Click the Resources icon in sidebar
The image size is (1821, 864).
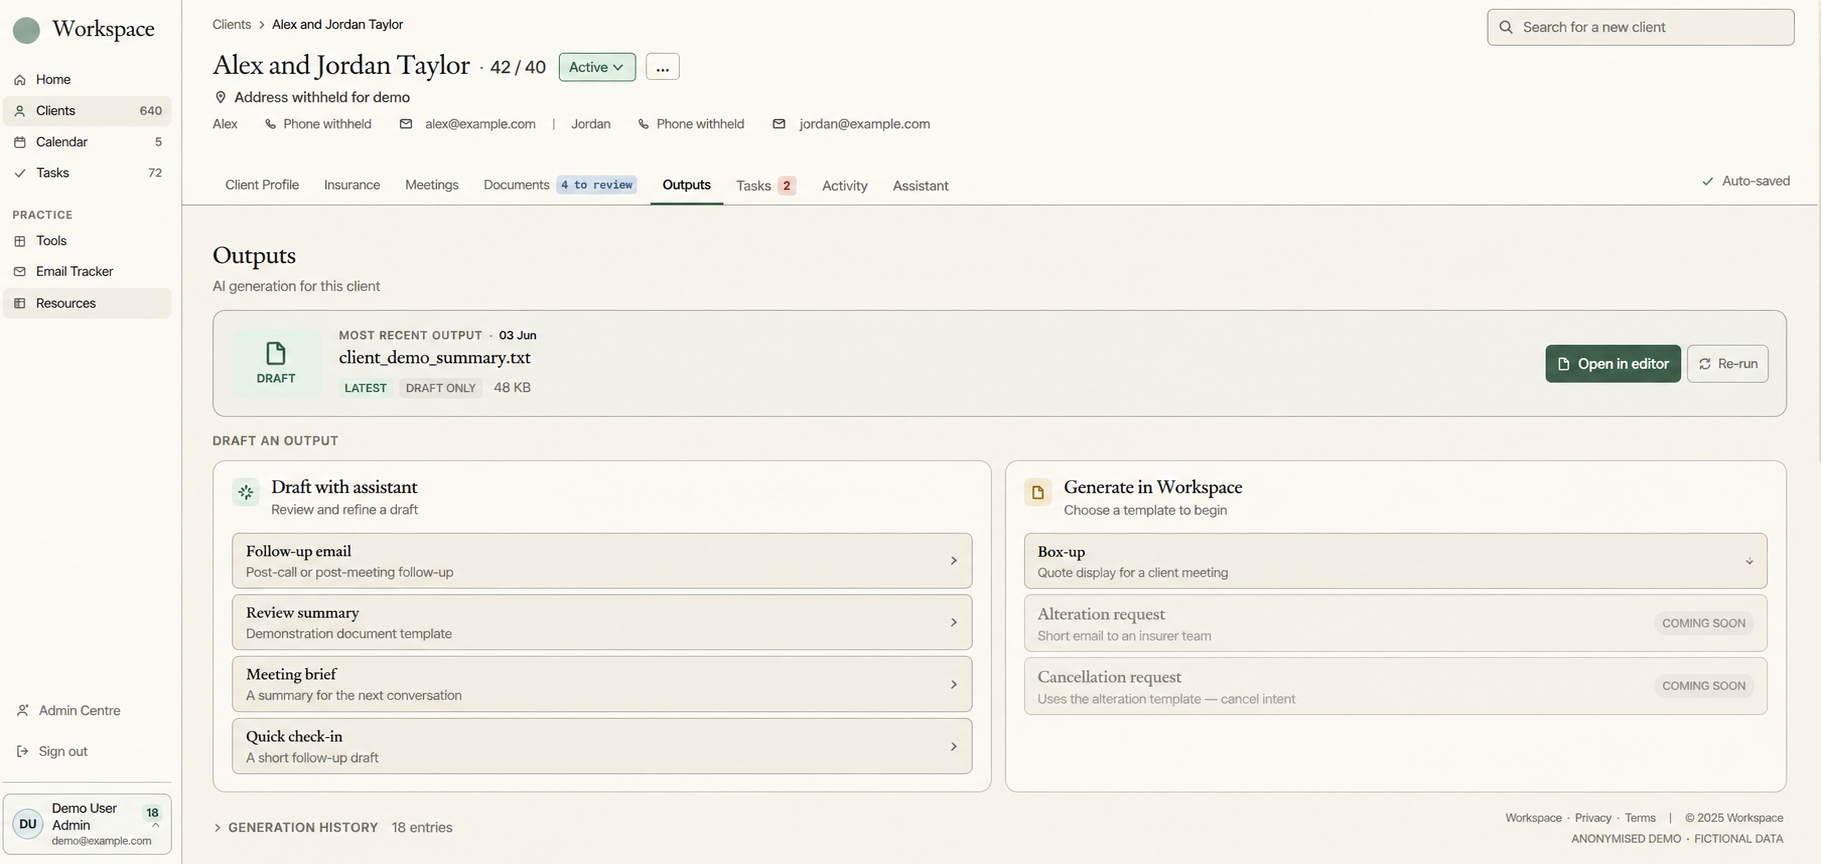(20, 303)
